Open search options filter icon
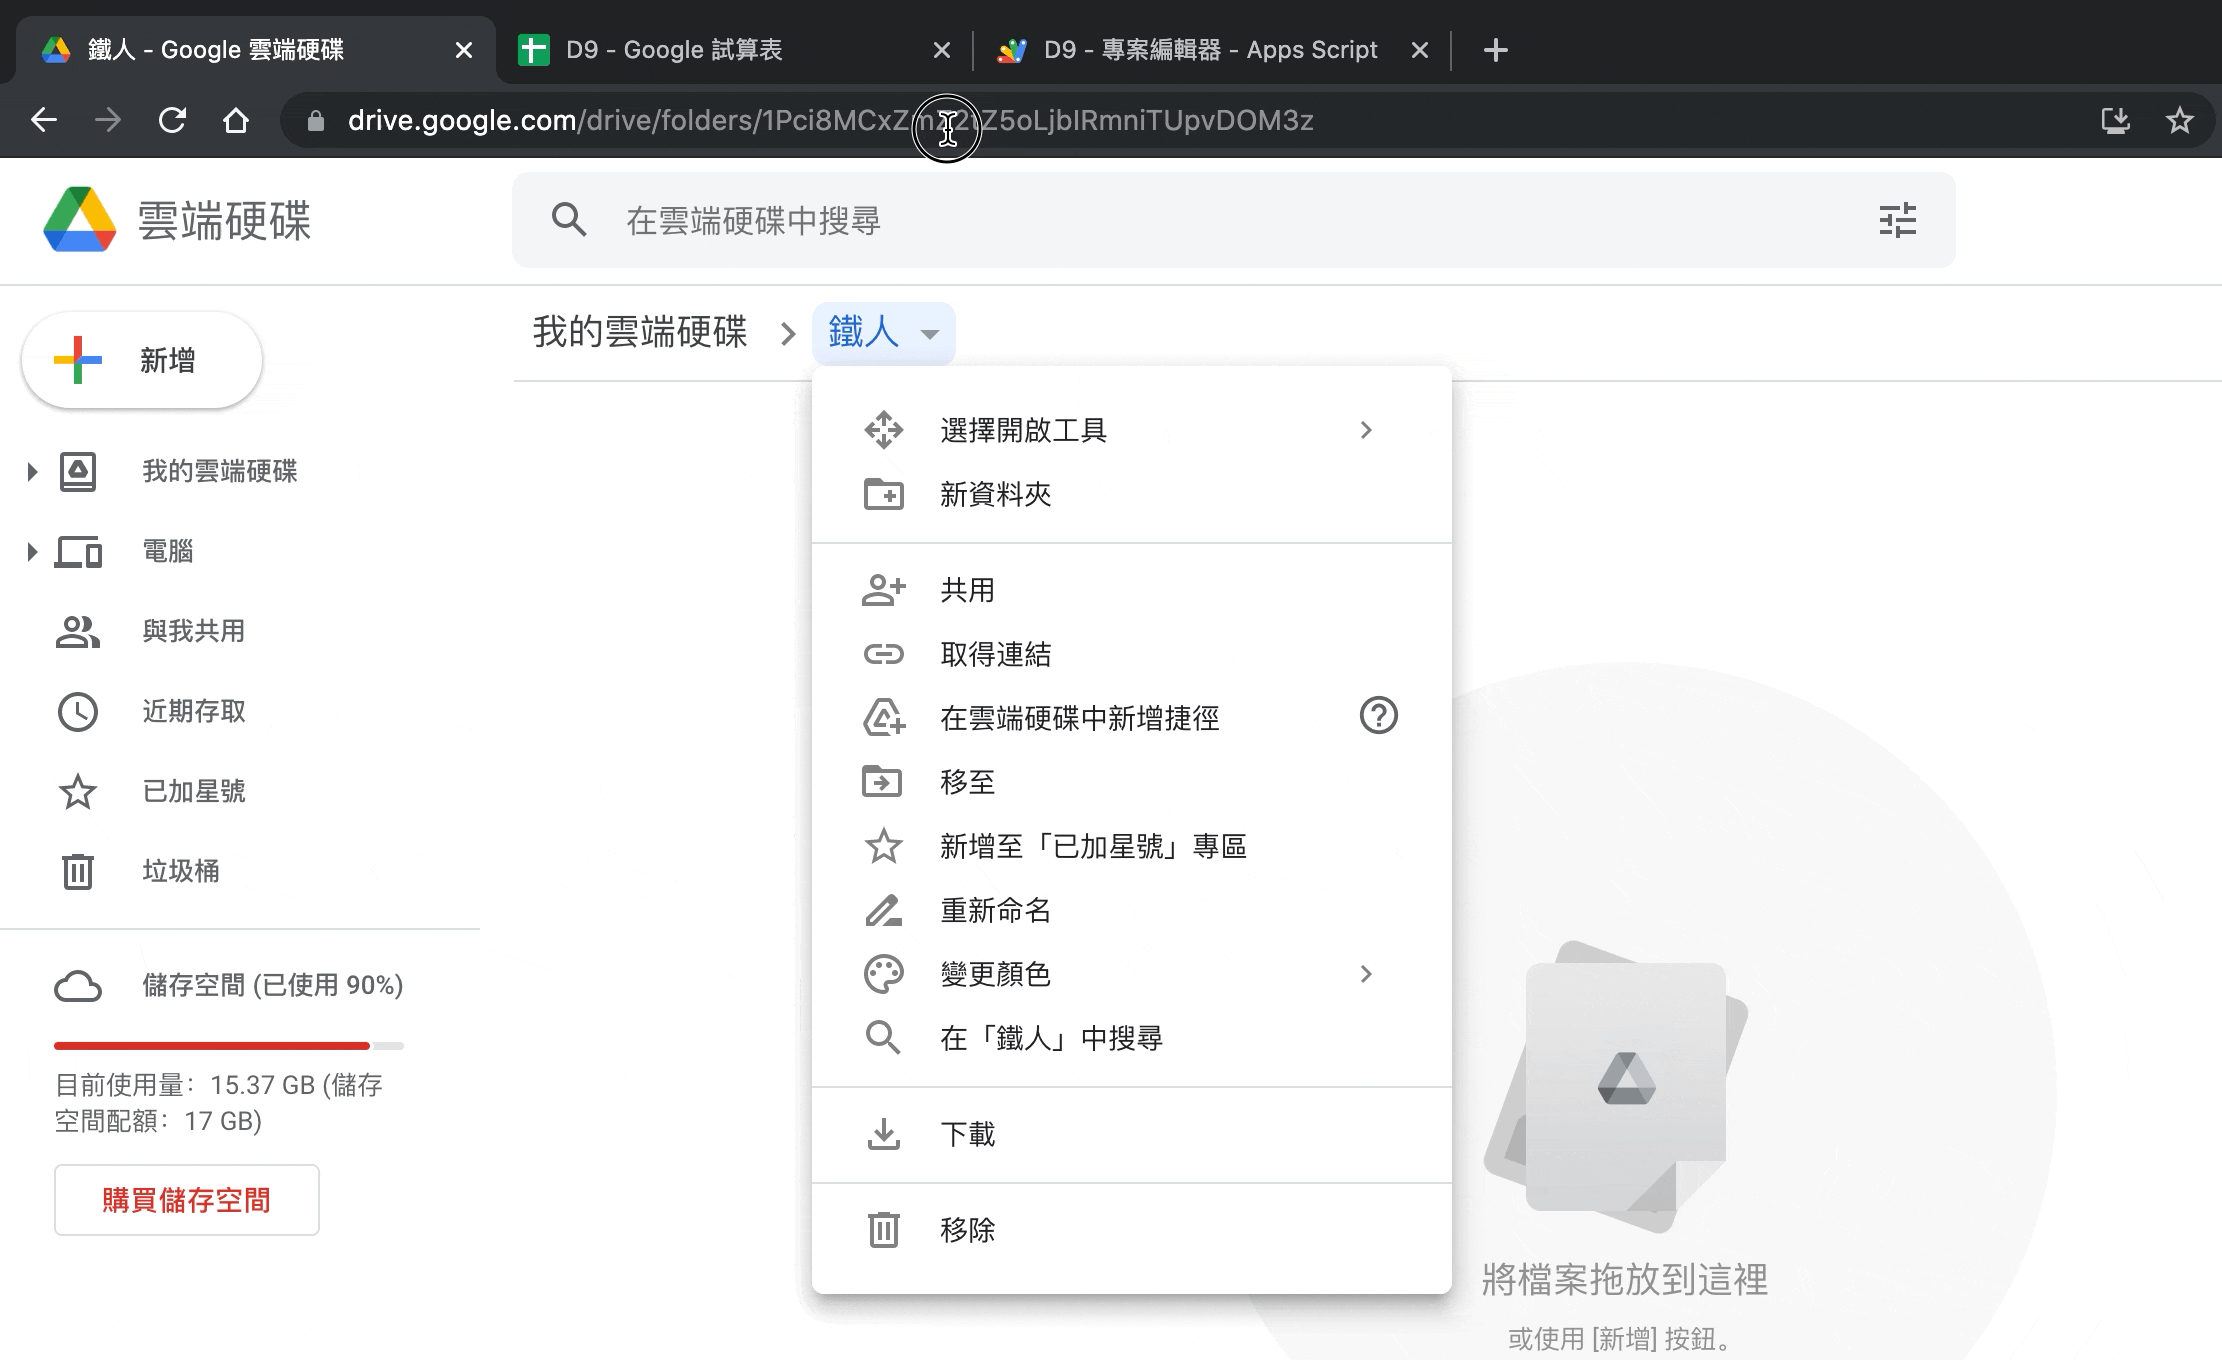The width and height of the screenshot is (2222, 1360). pos(1897,220)
